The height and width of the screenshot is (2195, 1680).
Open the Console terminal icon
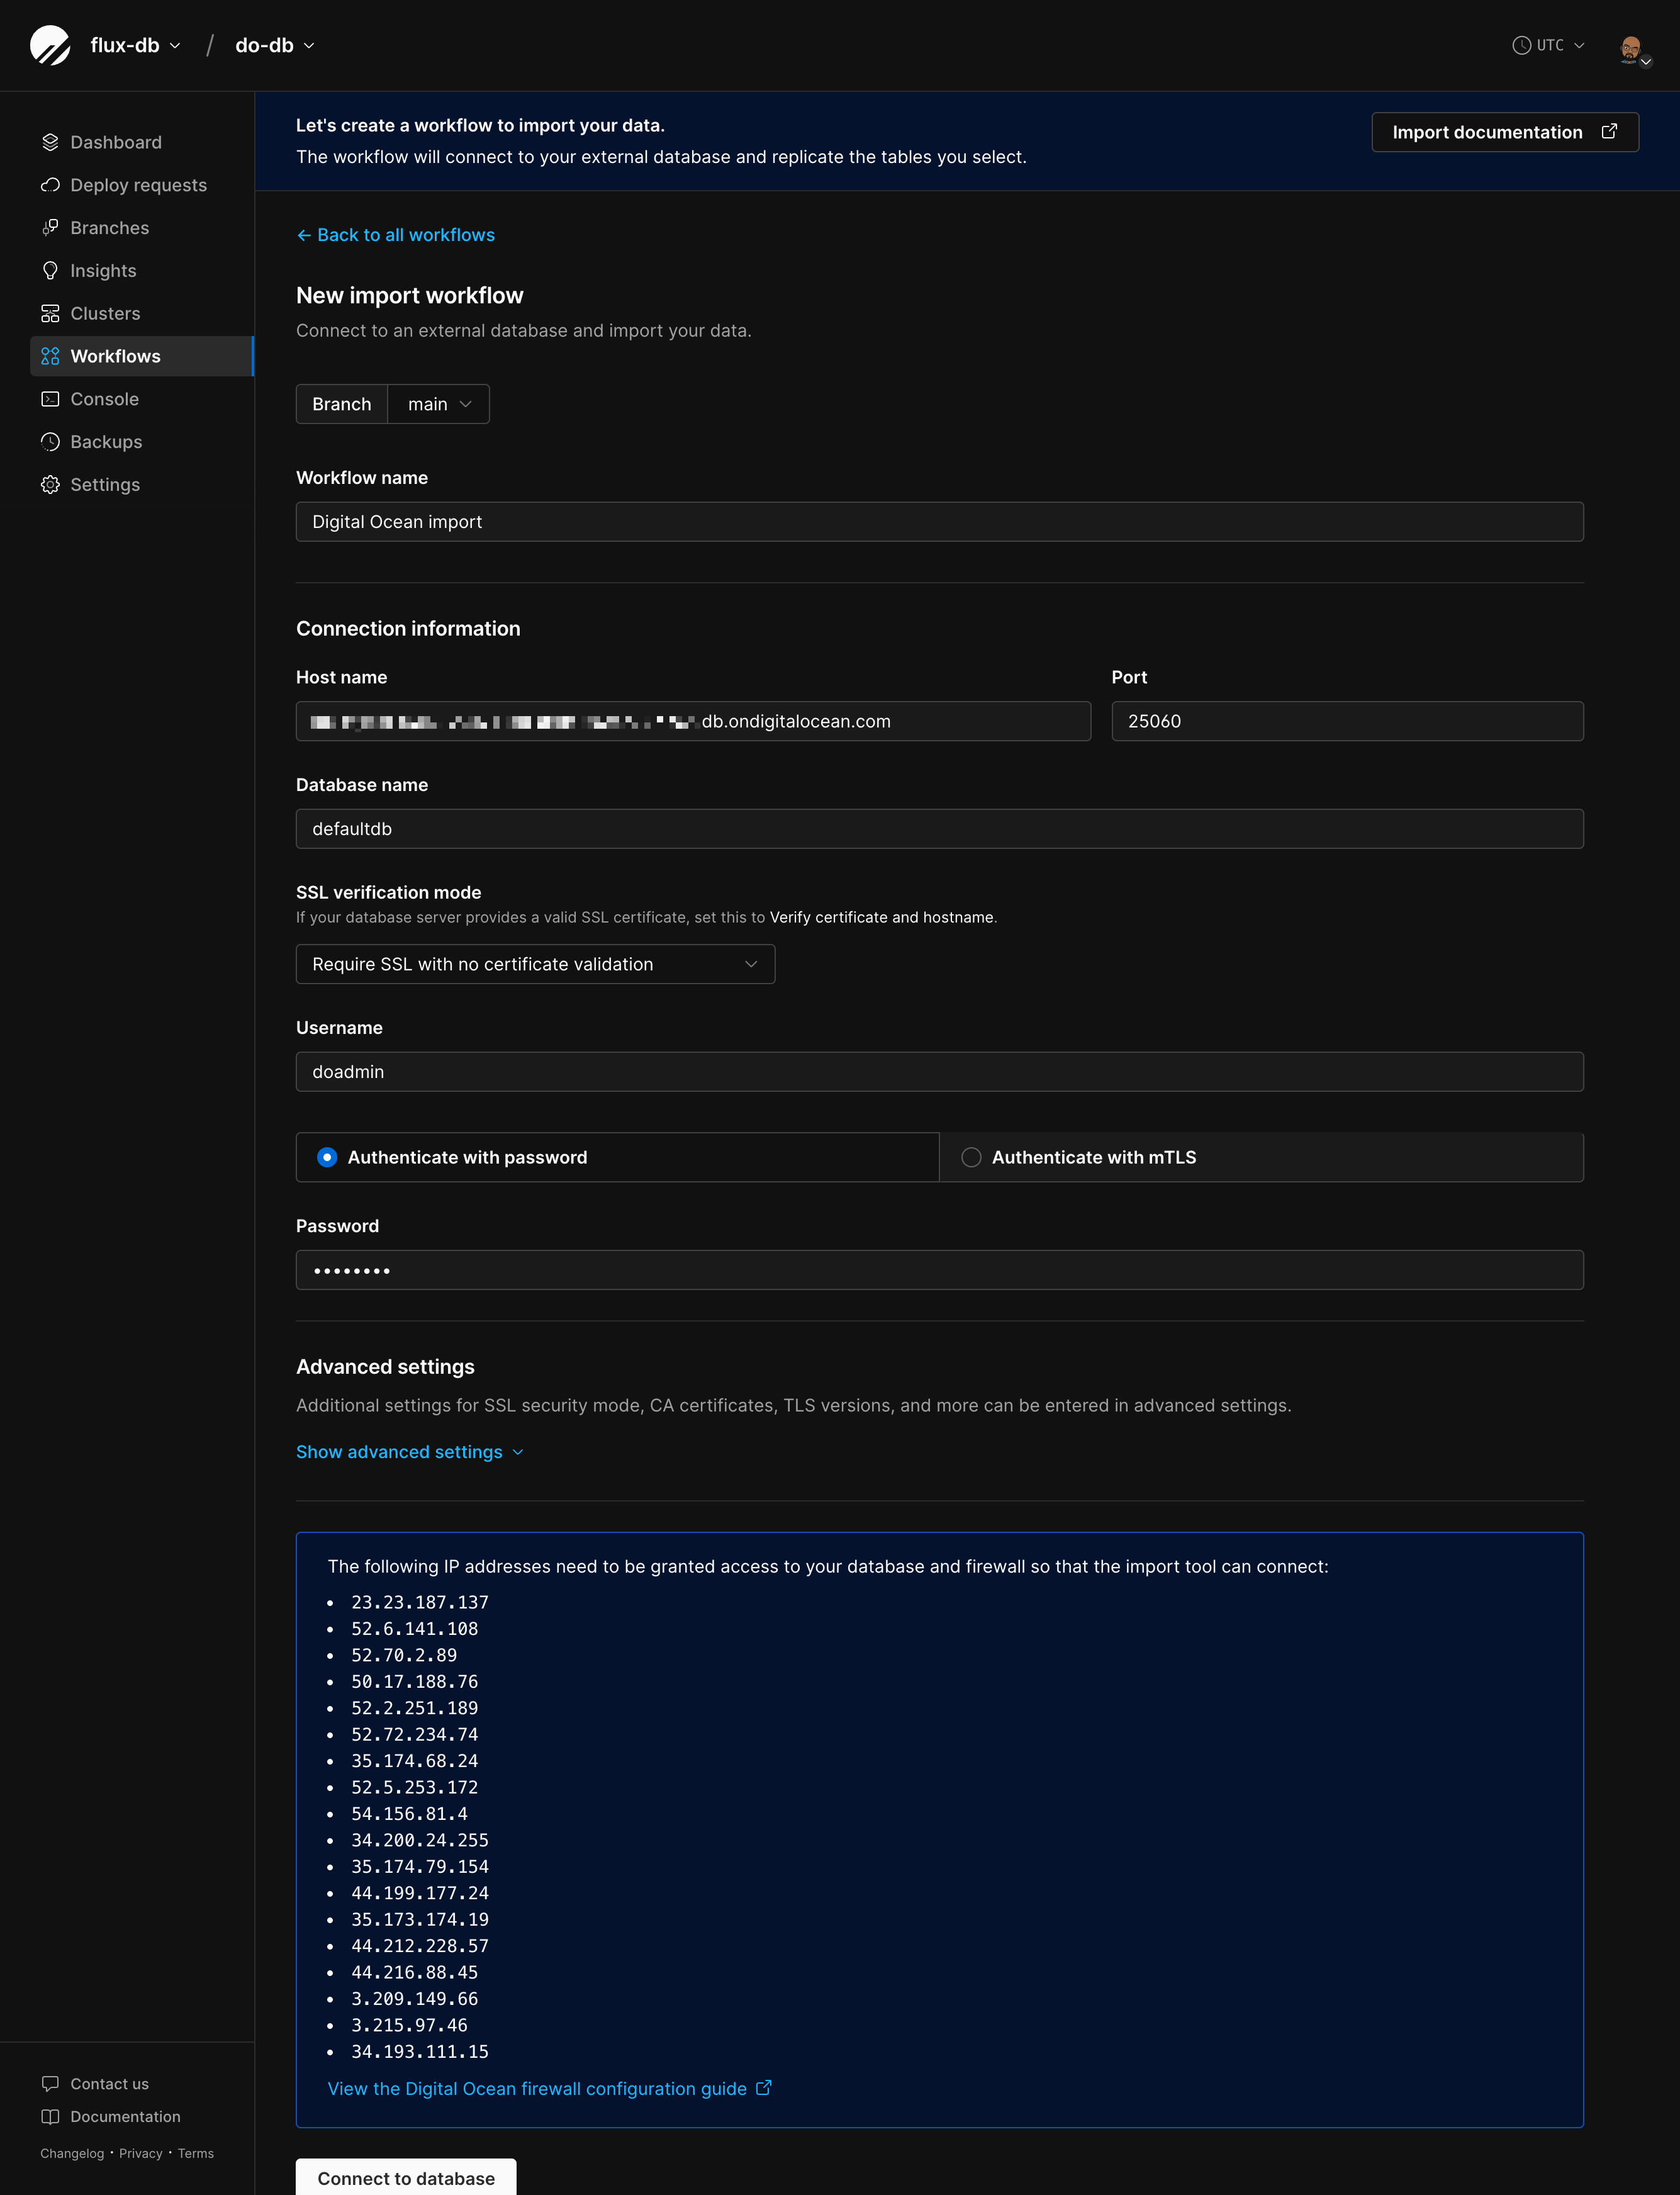pos(51,398)
